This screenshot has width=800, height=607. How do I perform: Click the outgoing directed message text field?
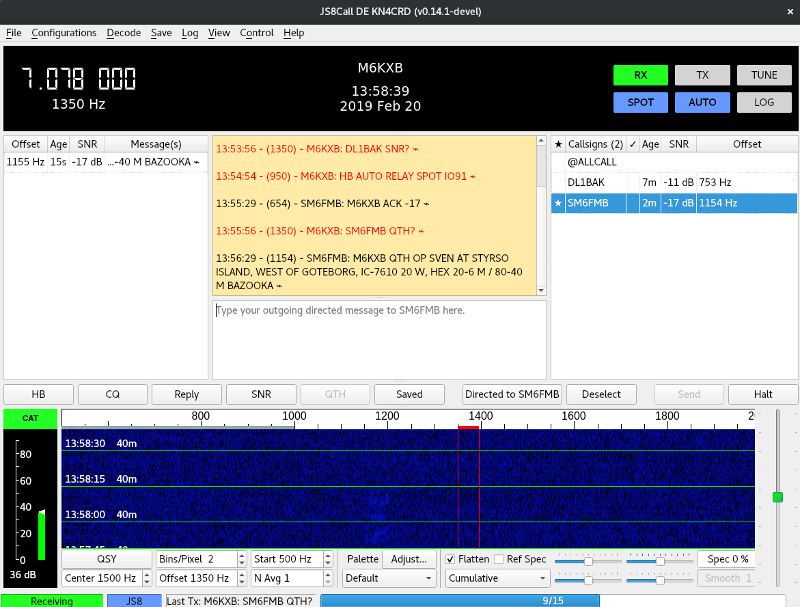[x=378, y=340]
